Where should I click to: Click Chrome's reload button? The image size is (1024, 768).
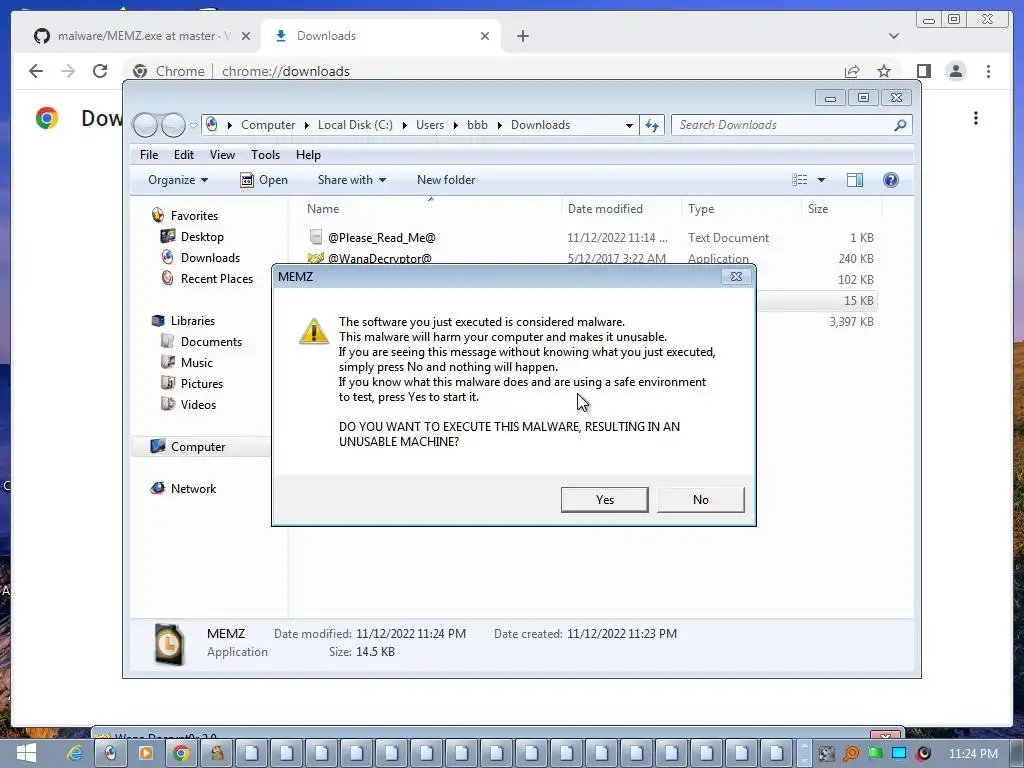click(x=100, y=71)
